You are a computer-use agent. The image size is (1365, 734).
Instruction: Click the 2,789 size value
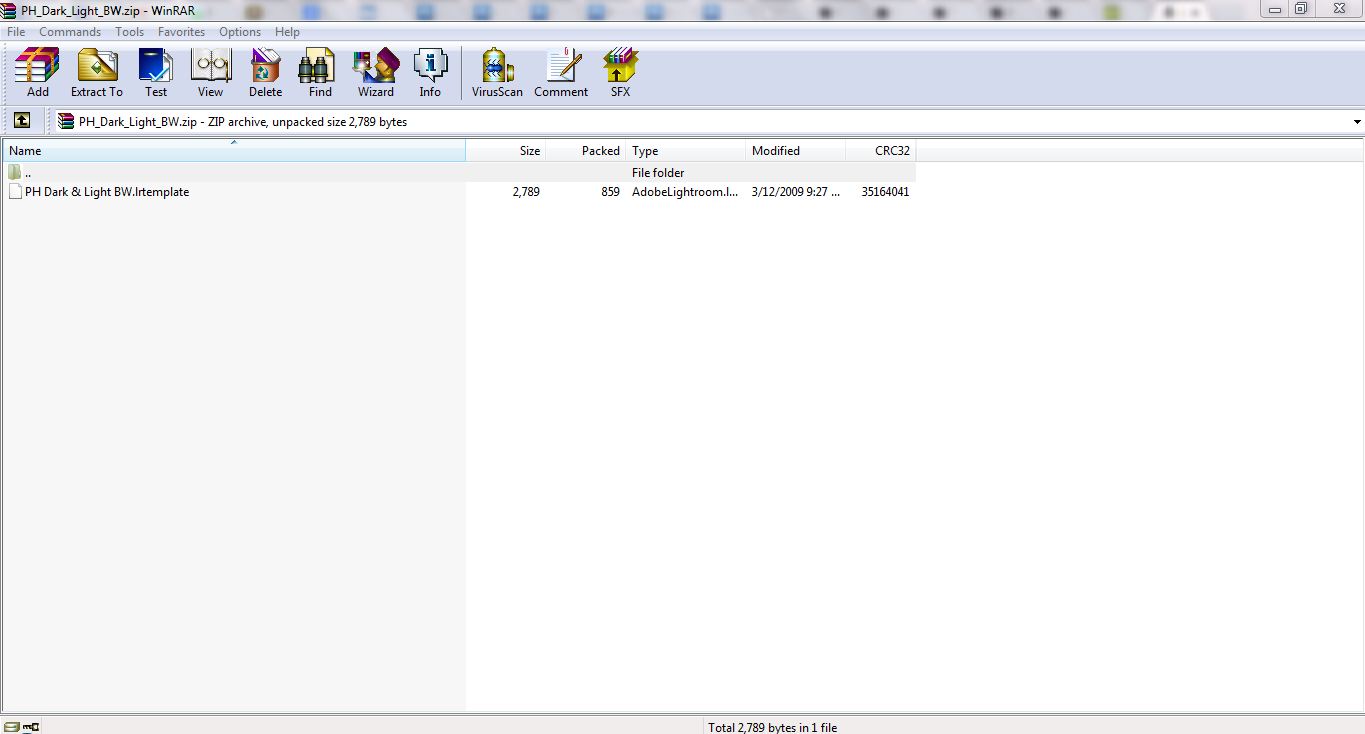[x=526, y=192]
